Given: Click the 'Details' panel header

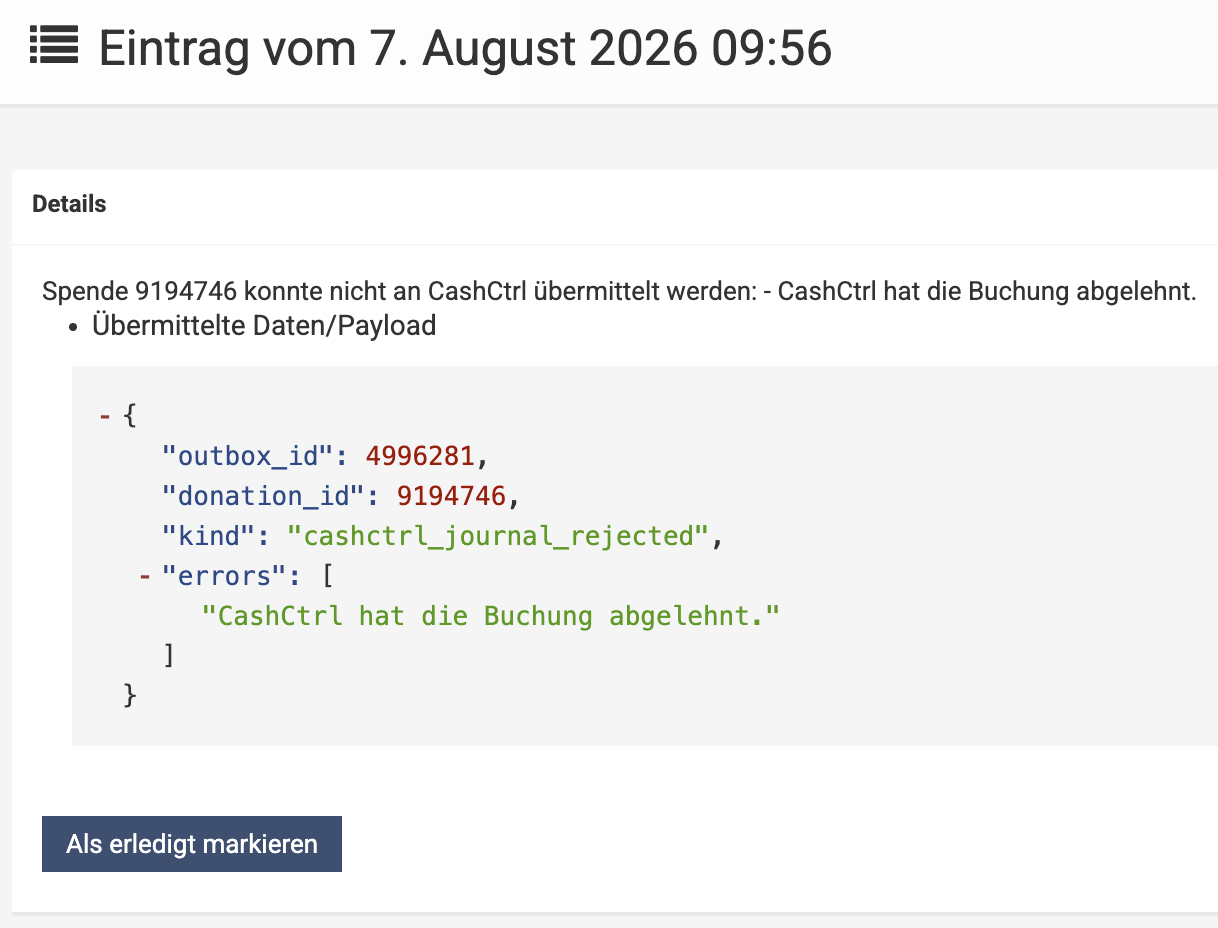Looking at the screenshot, I should point(69,204).
